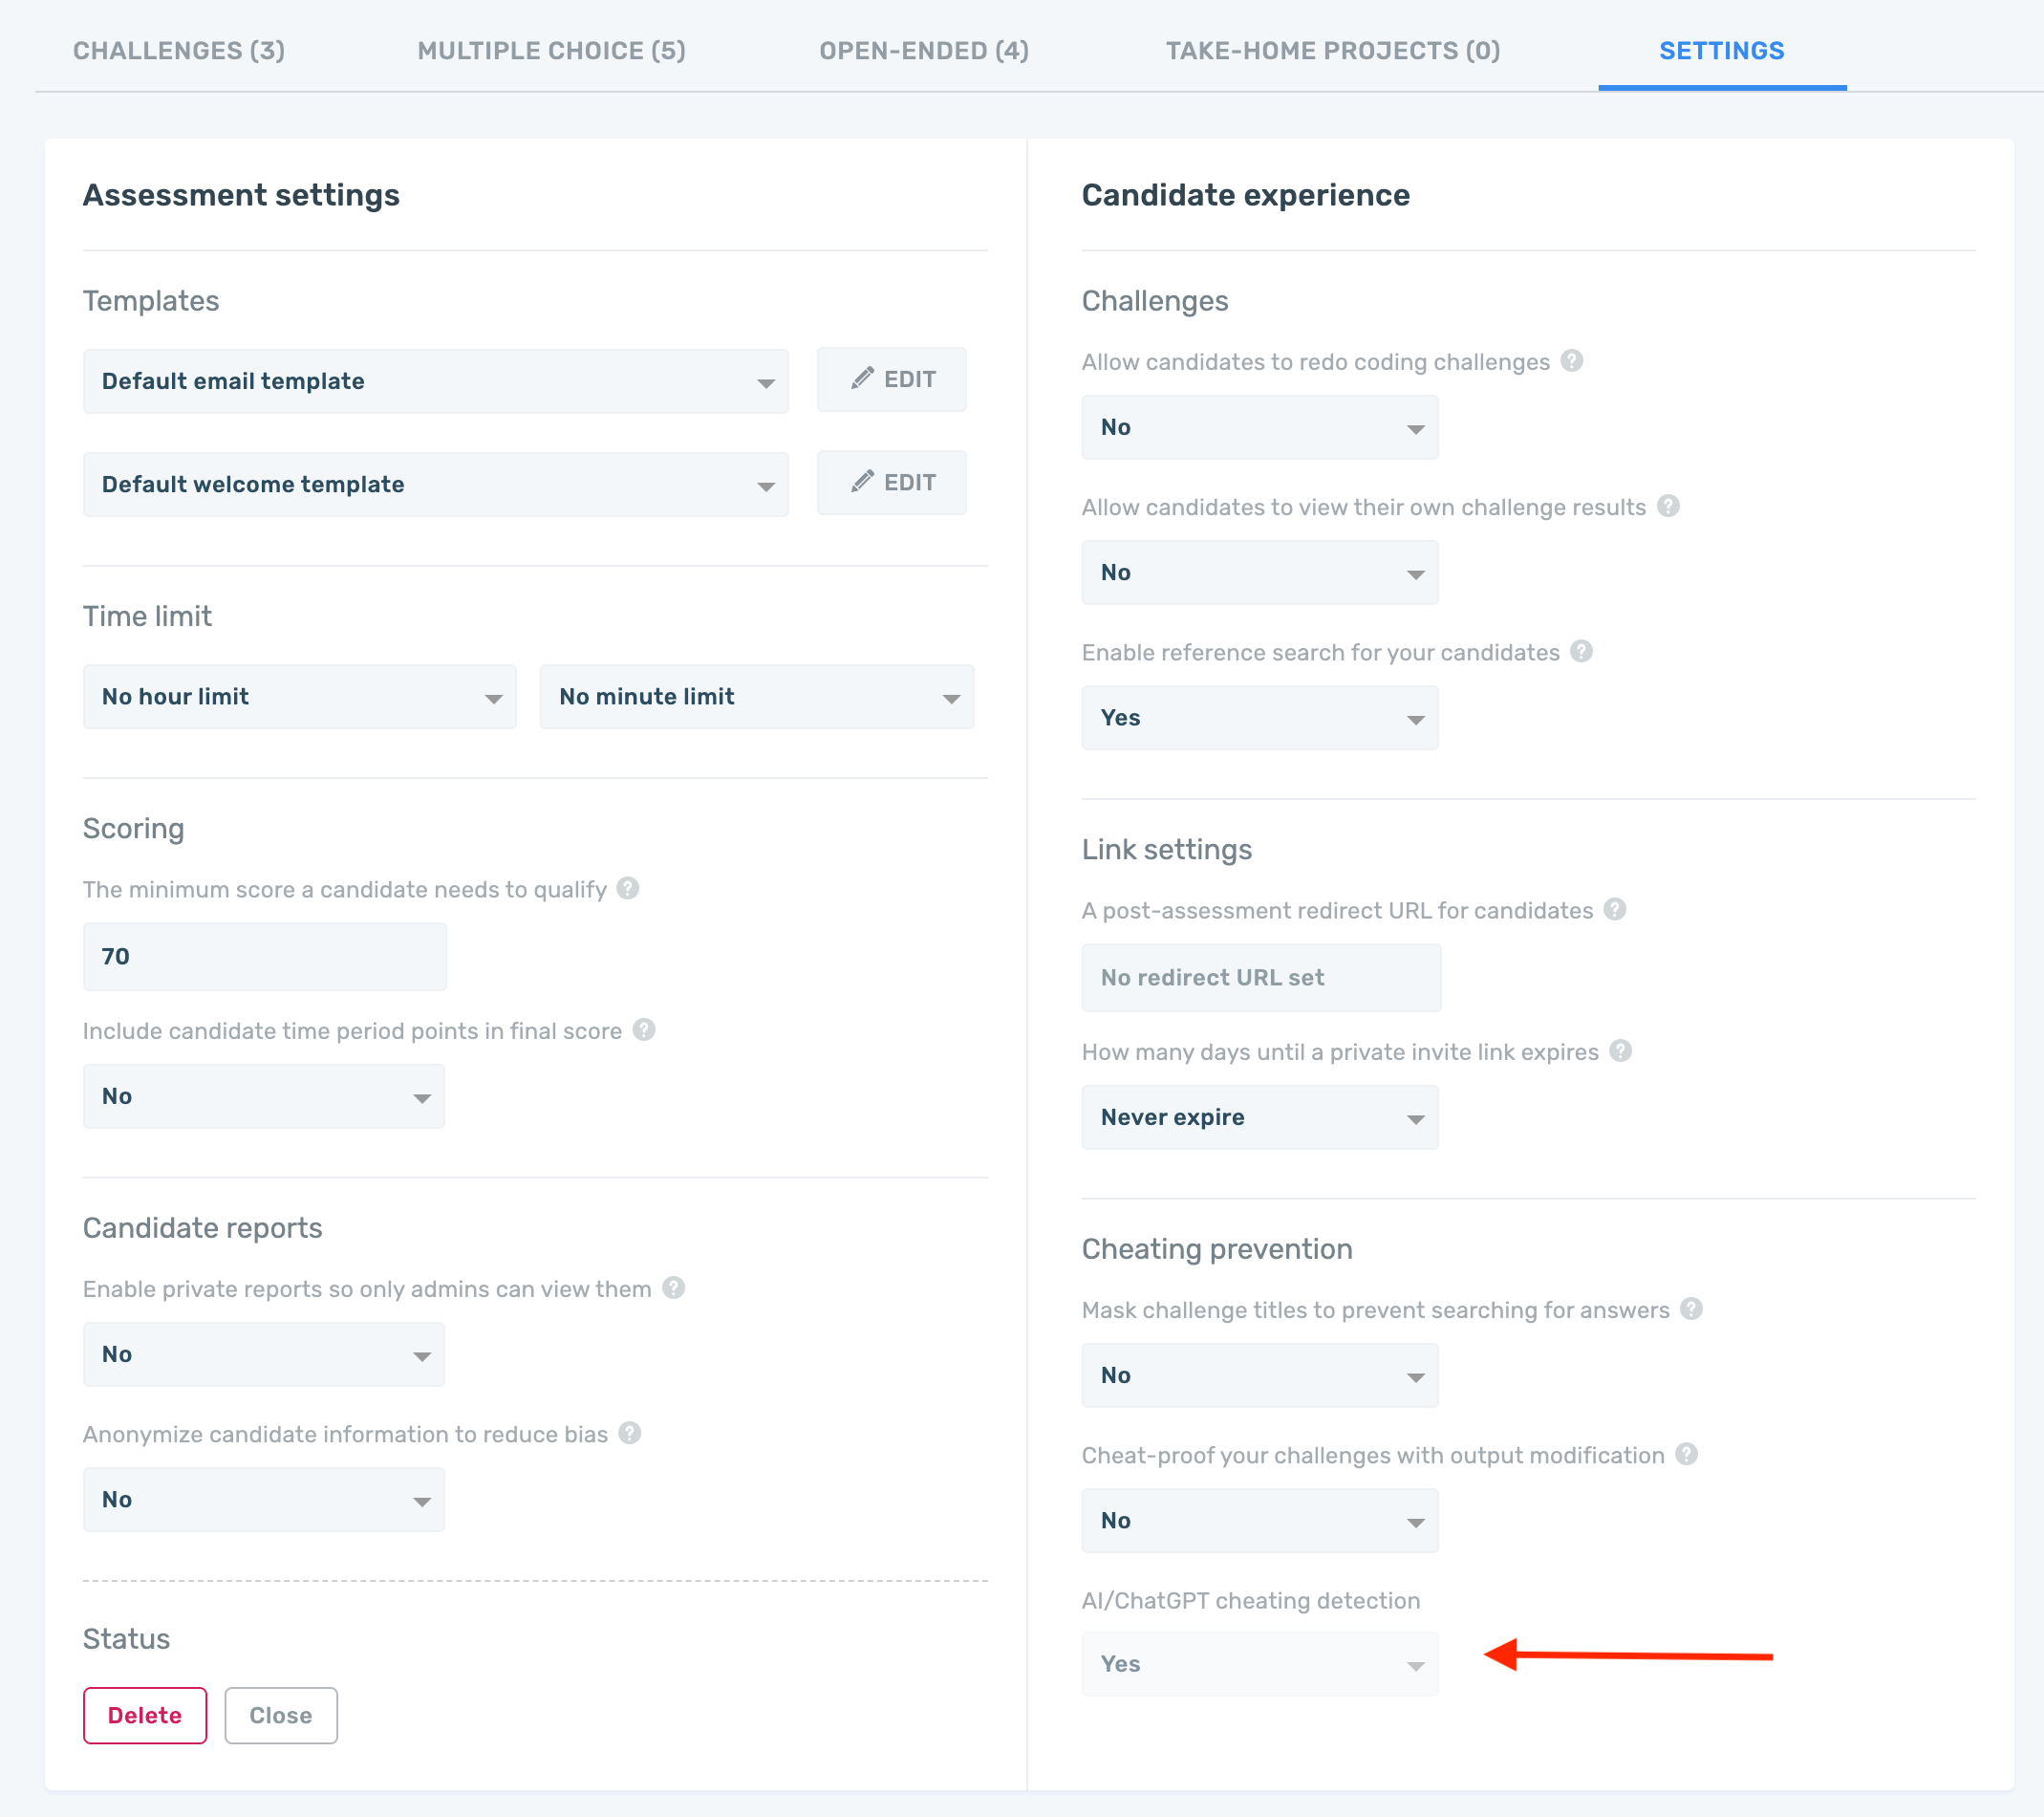Open the reference search Yes dropdown
This screenshot has height=1817, width=2044.
(x=1260, y=717)
